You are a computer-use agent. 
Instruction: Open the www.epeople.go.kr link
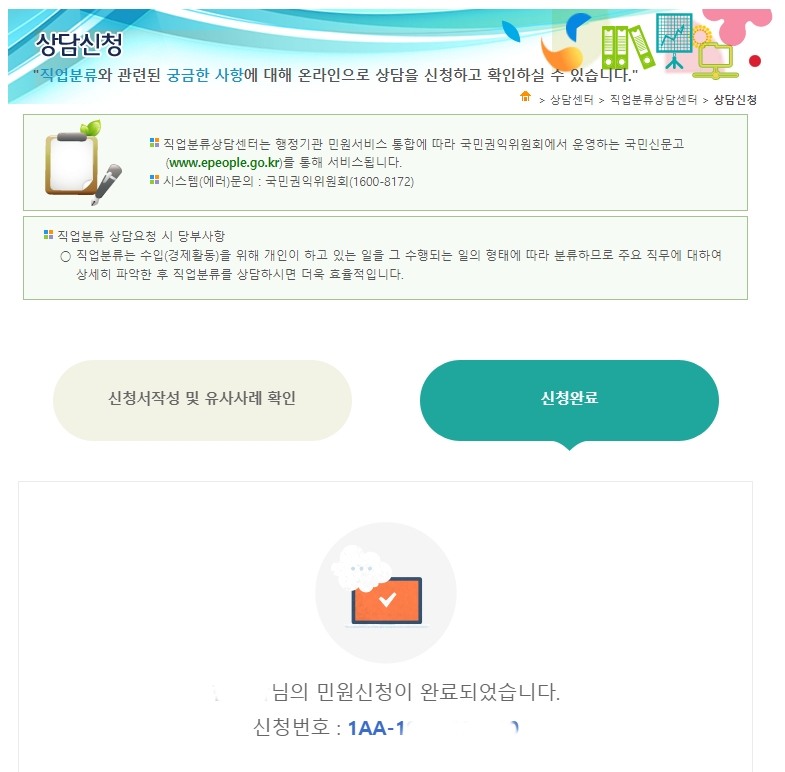tap(224, 163)
